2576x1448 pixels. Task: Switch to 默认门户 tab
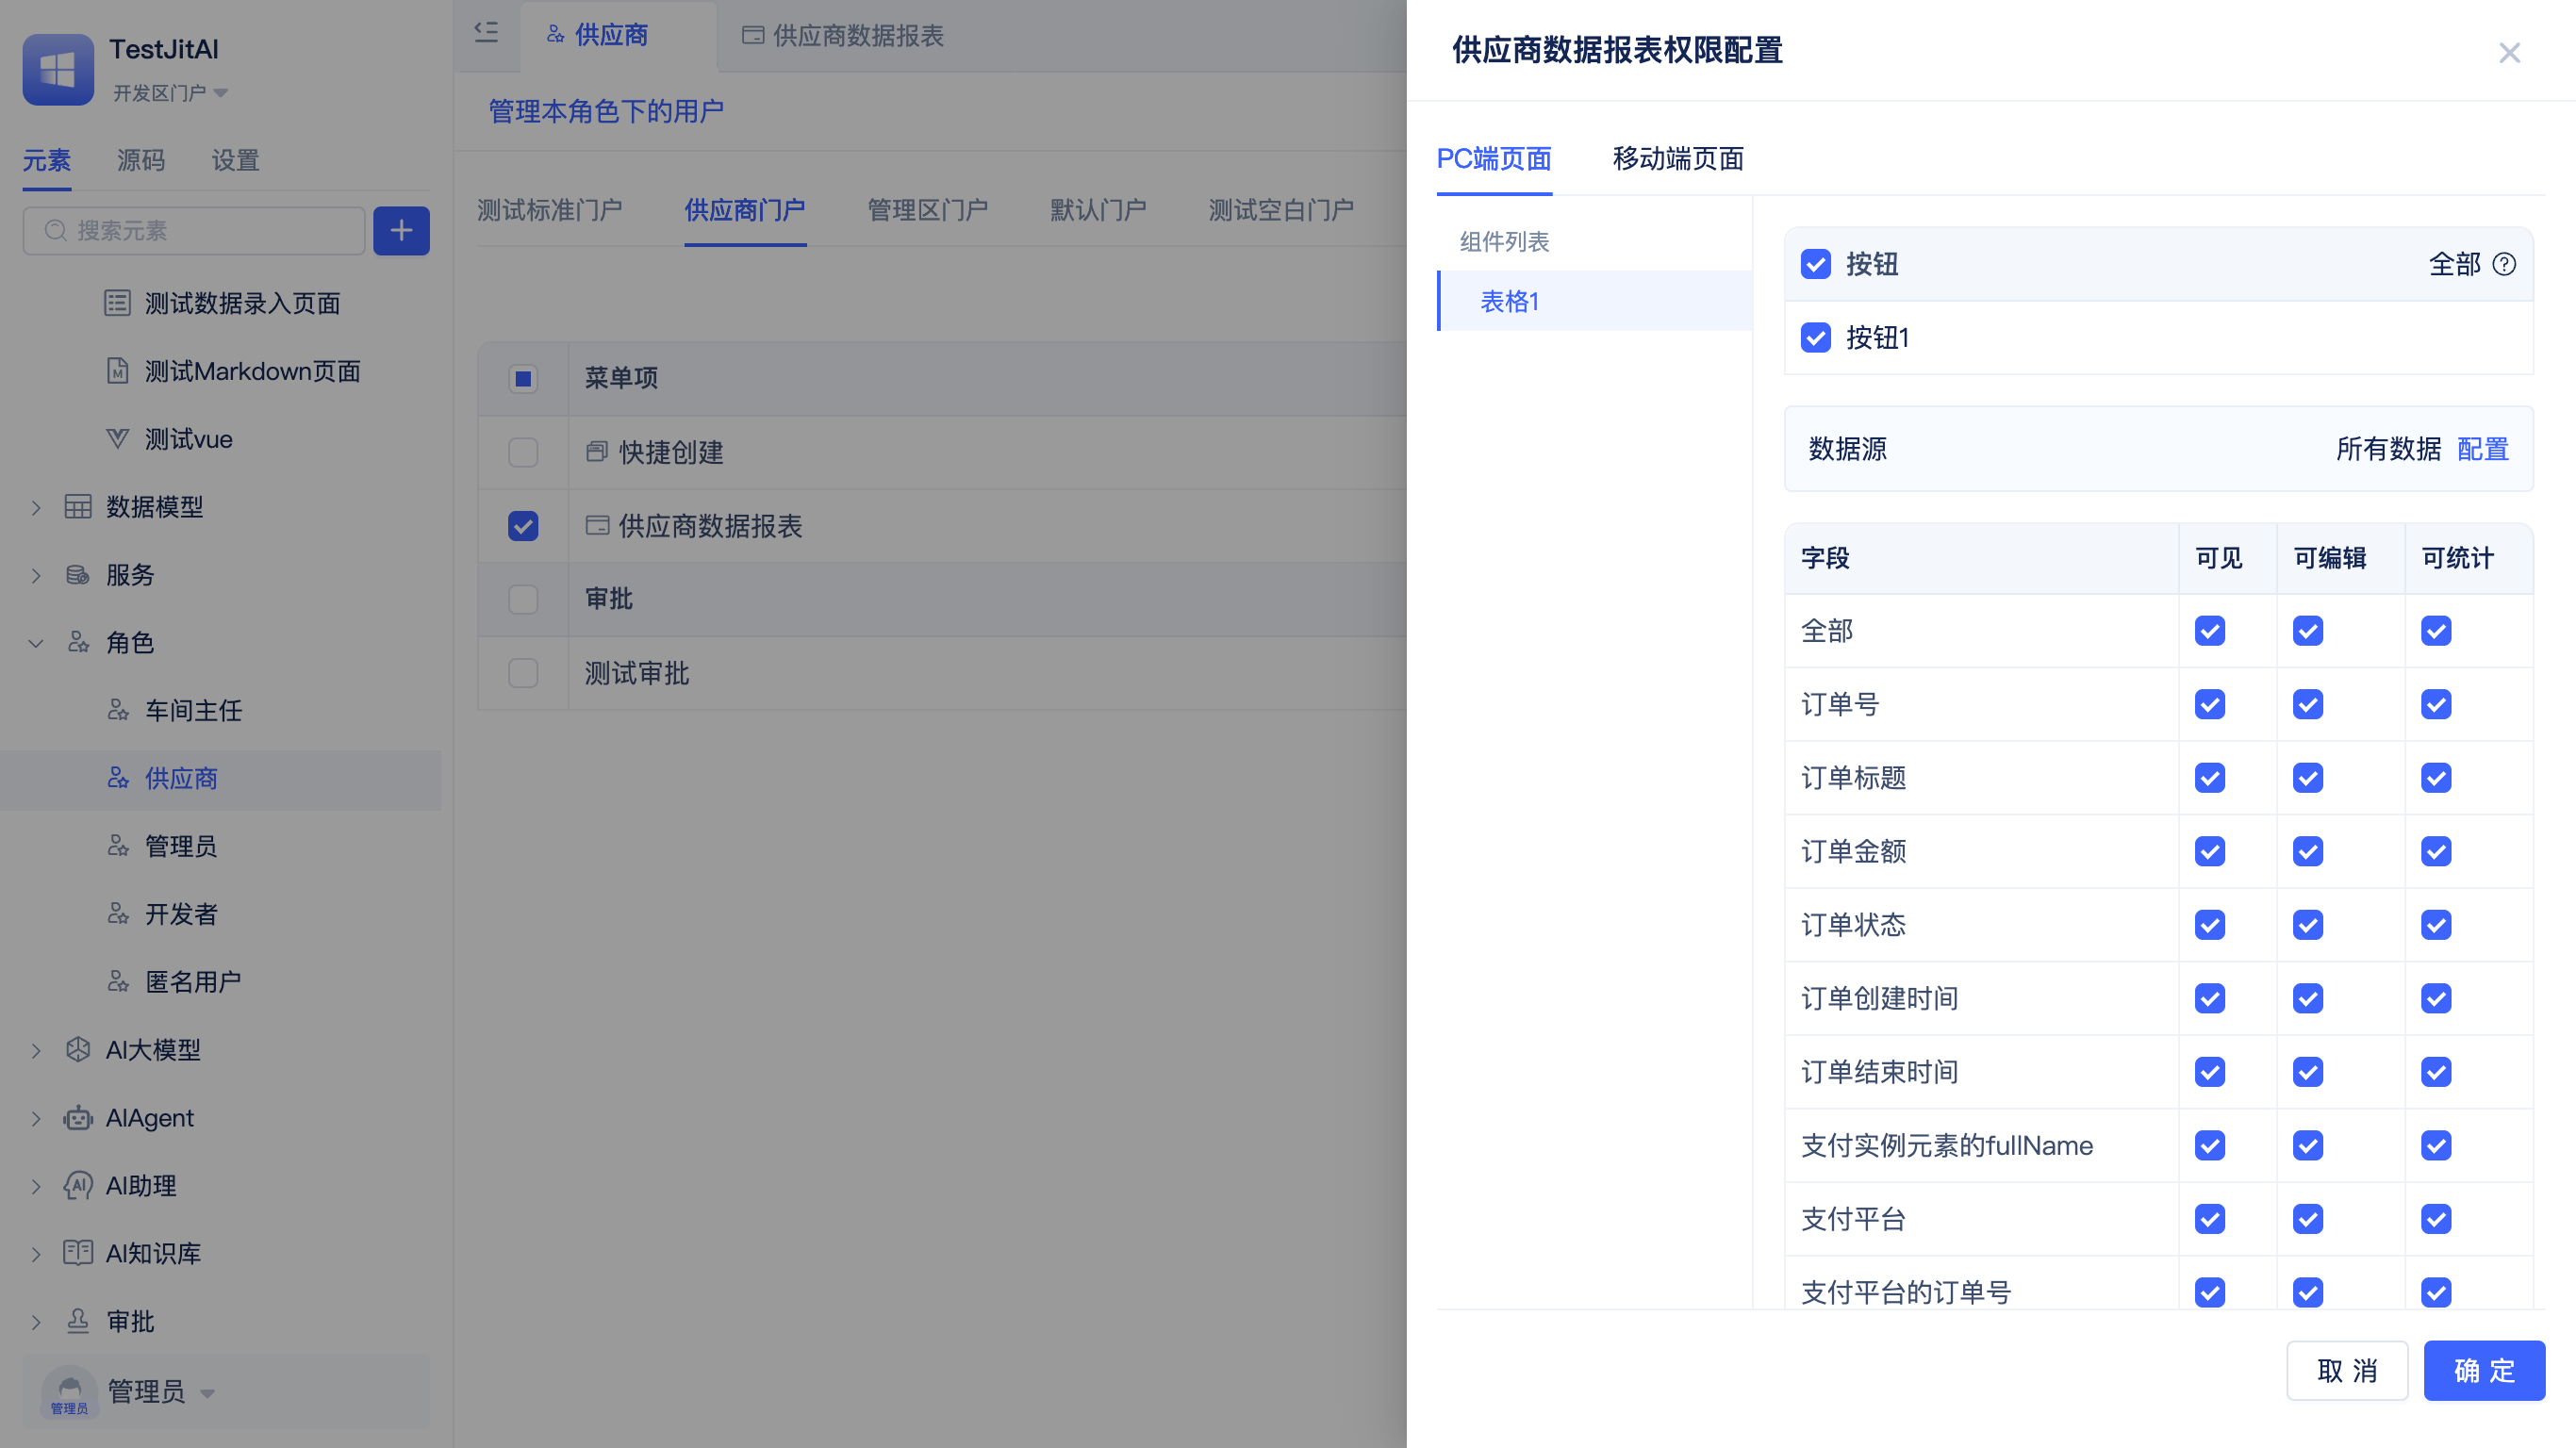pyautogui.click(x=1098, y=210)
